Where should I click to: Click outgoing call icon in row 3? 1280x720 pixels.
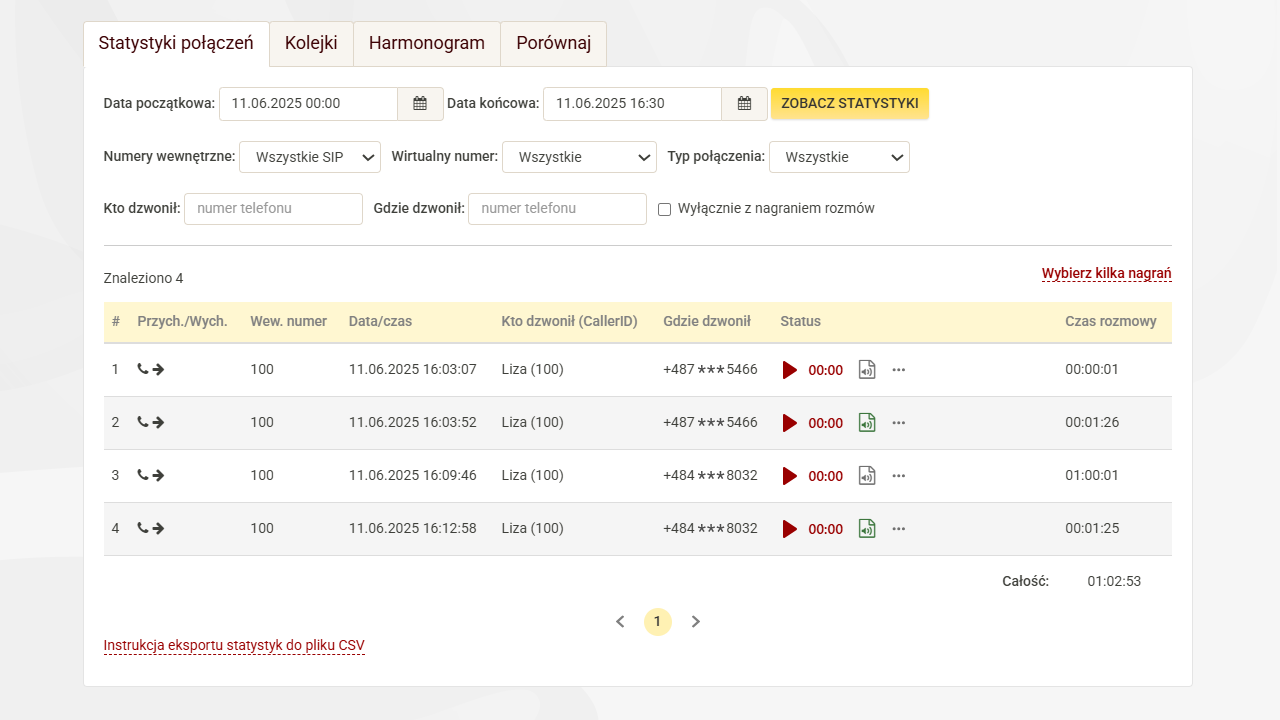click(x=151, y=475)
